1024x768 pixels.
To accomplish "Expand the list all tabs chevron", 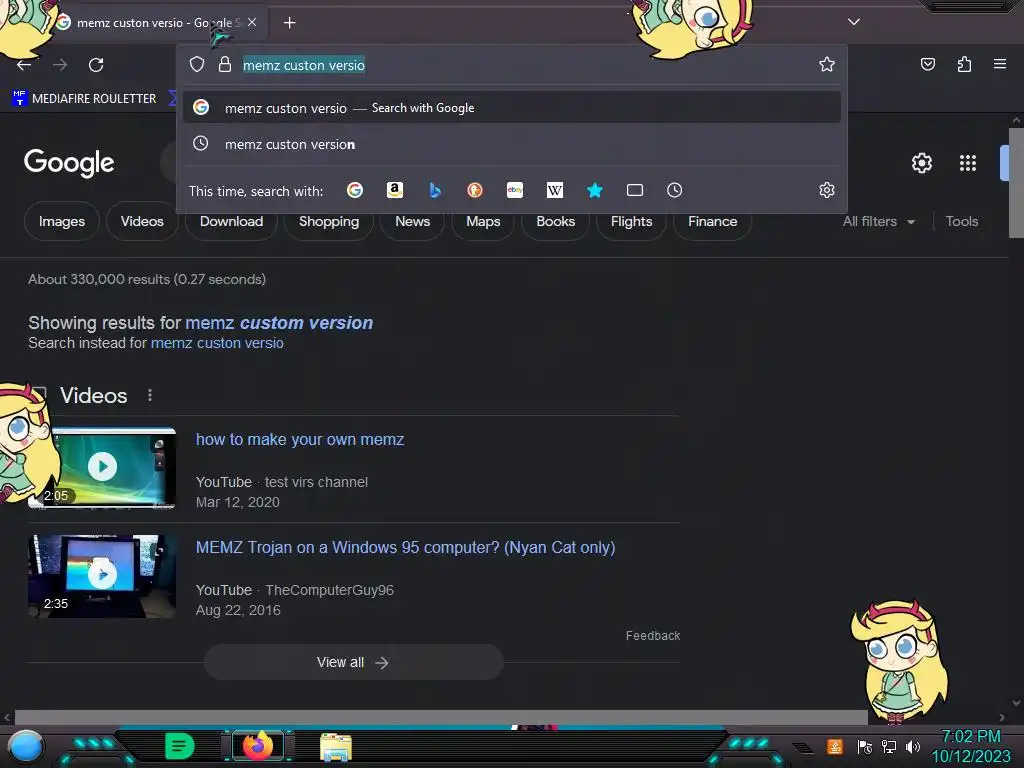I will [854, 22].
